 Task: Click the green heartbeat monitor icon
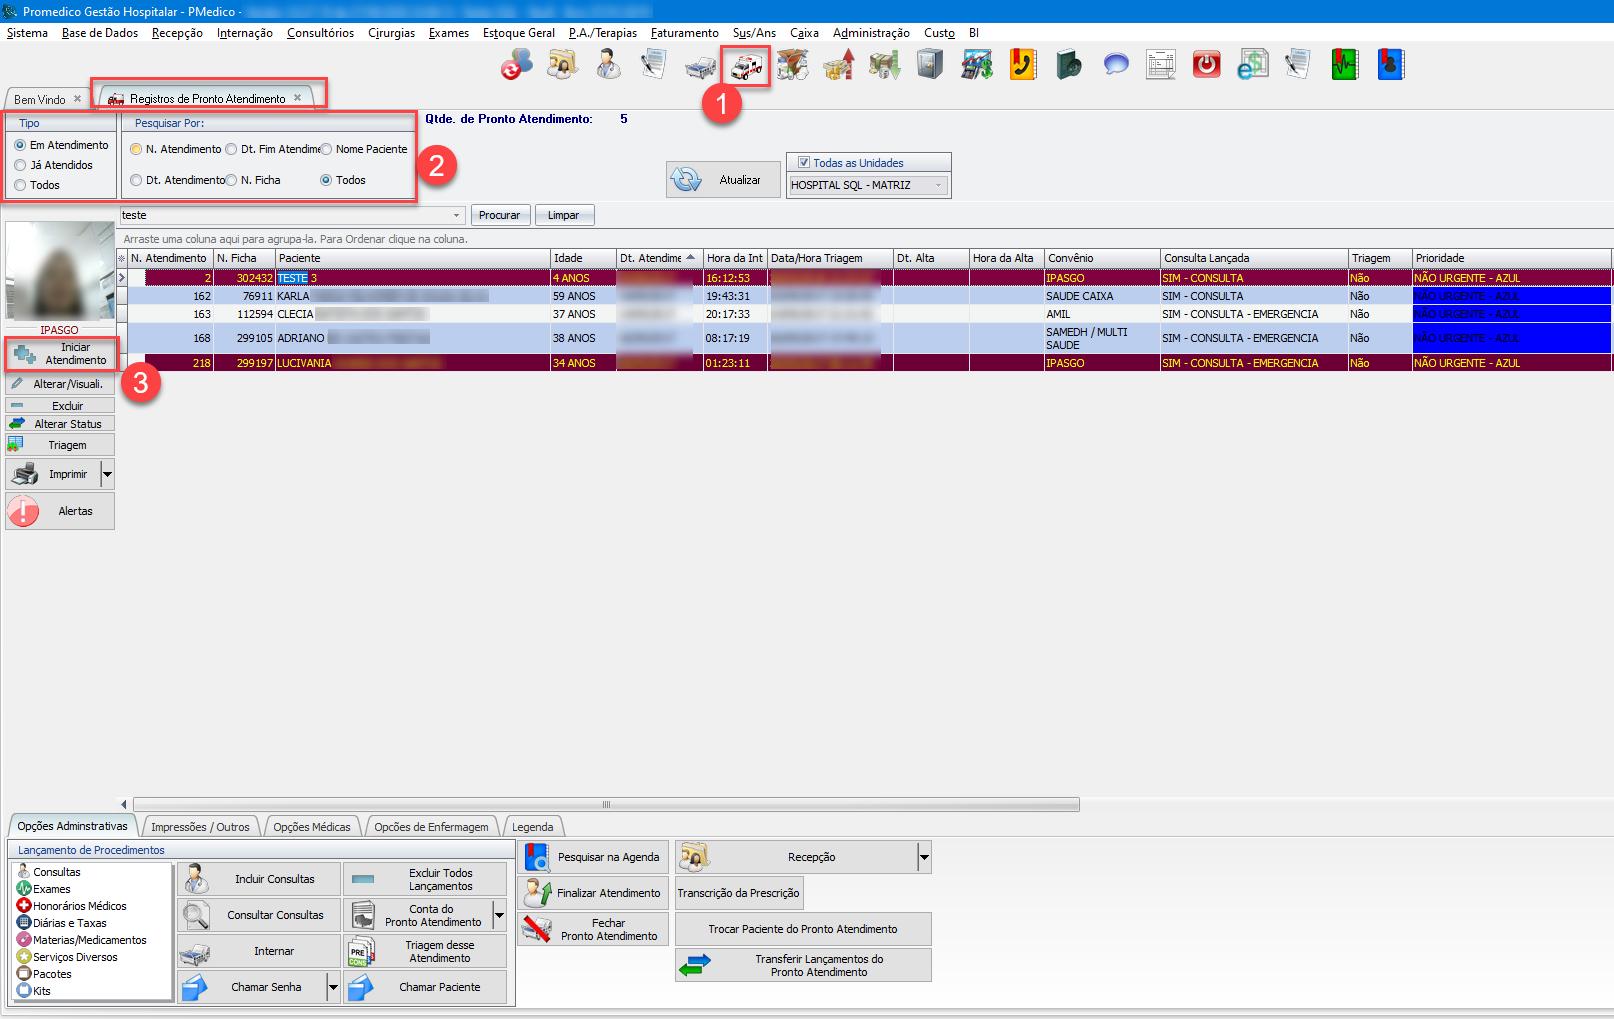click(1344, 65)
